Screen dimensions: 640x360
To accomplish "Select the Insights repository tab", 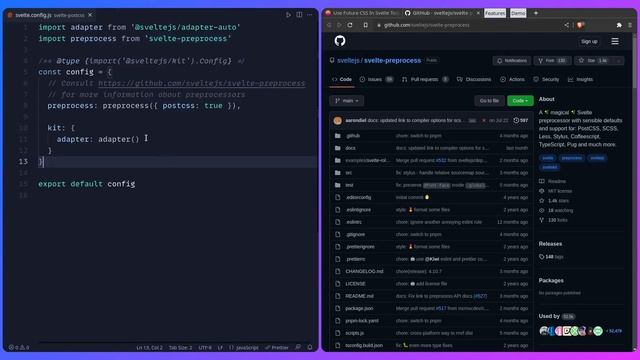I will 580,79.
